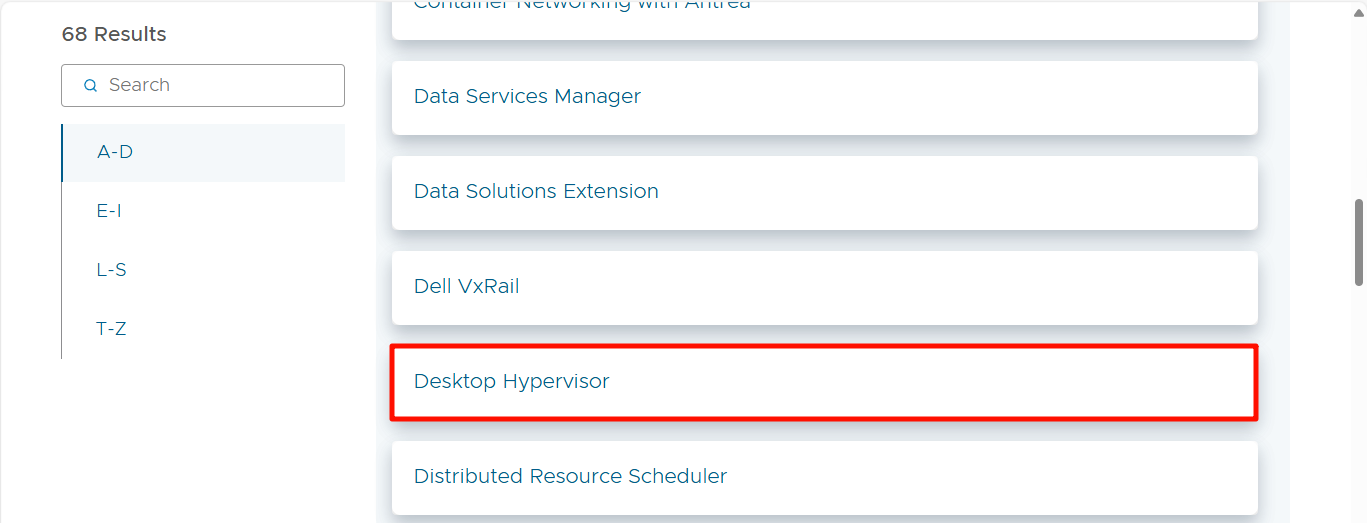The image size is (1367, 523).
Task: Open the L-S filter tab
Action: pyautogui.click(x=111, y=270)
